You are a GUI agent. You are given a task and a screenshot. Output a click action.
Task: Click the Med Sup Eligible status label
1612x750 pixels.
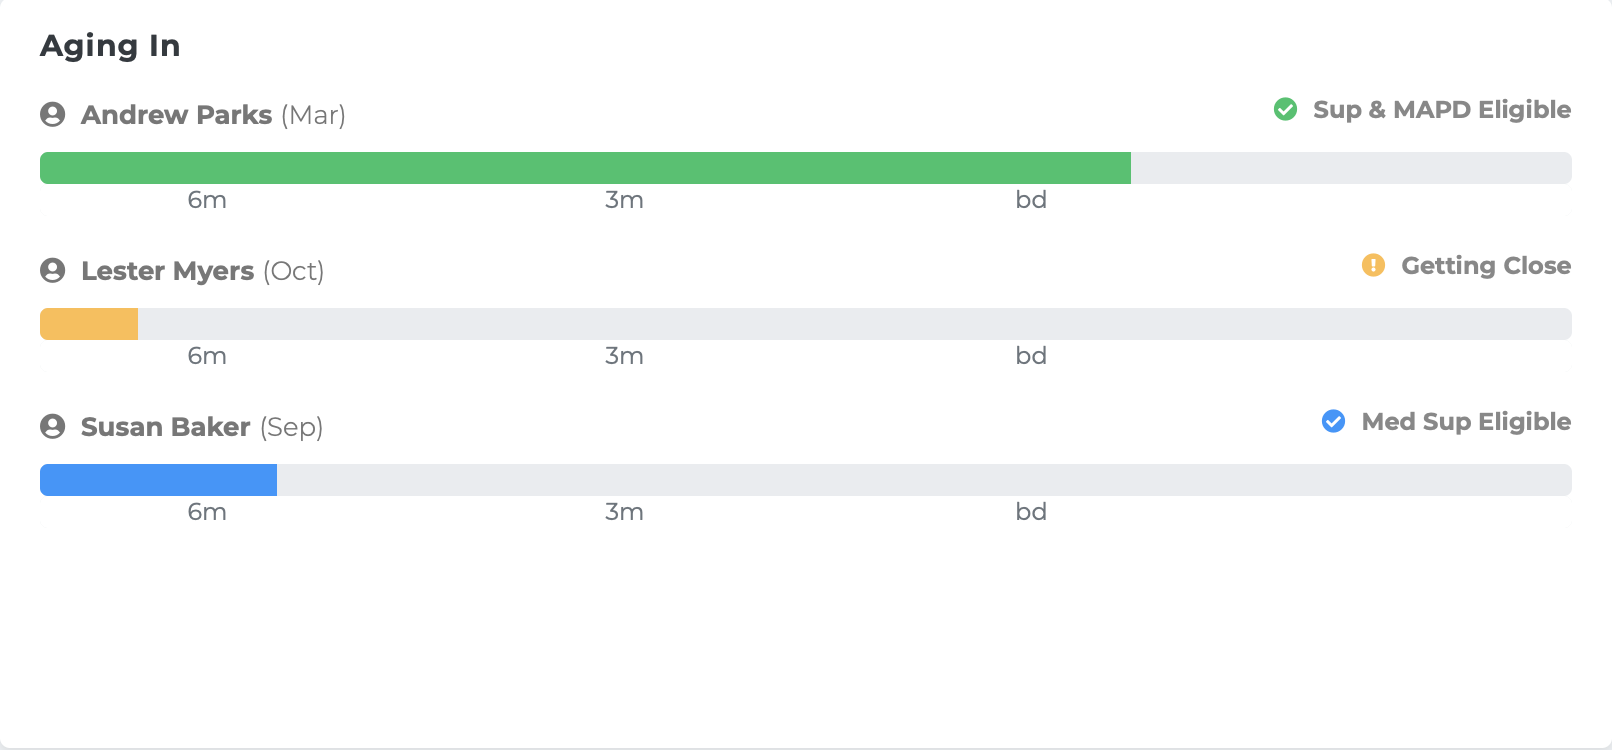pos(1466,422)
